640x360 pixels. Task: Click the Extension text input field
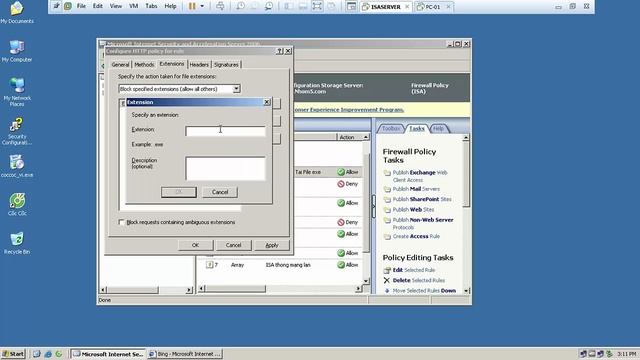[225, 131]
